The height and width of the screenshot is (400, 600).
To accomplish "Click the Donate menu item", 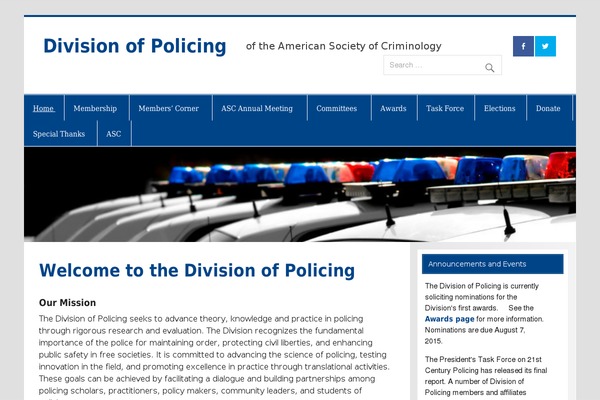I will 548,108.
